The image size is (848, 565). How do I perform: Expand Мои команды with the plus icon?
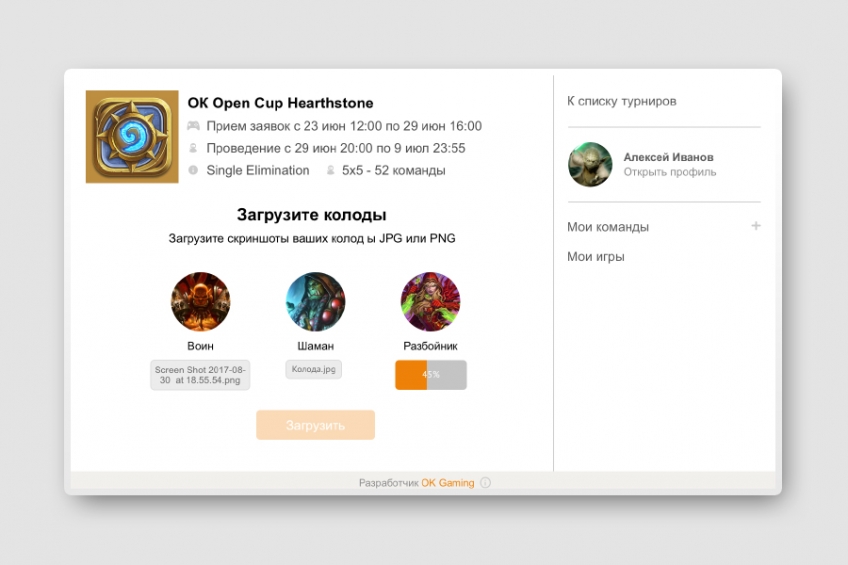[756, 225]
